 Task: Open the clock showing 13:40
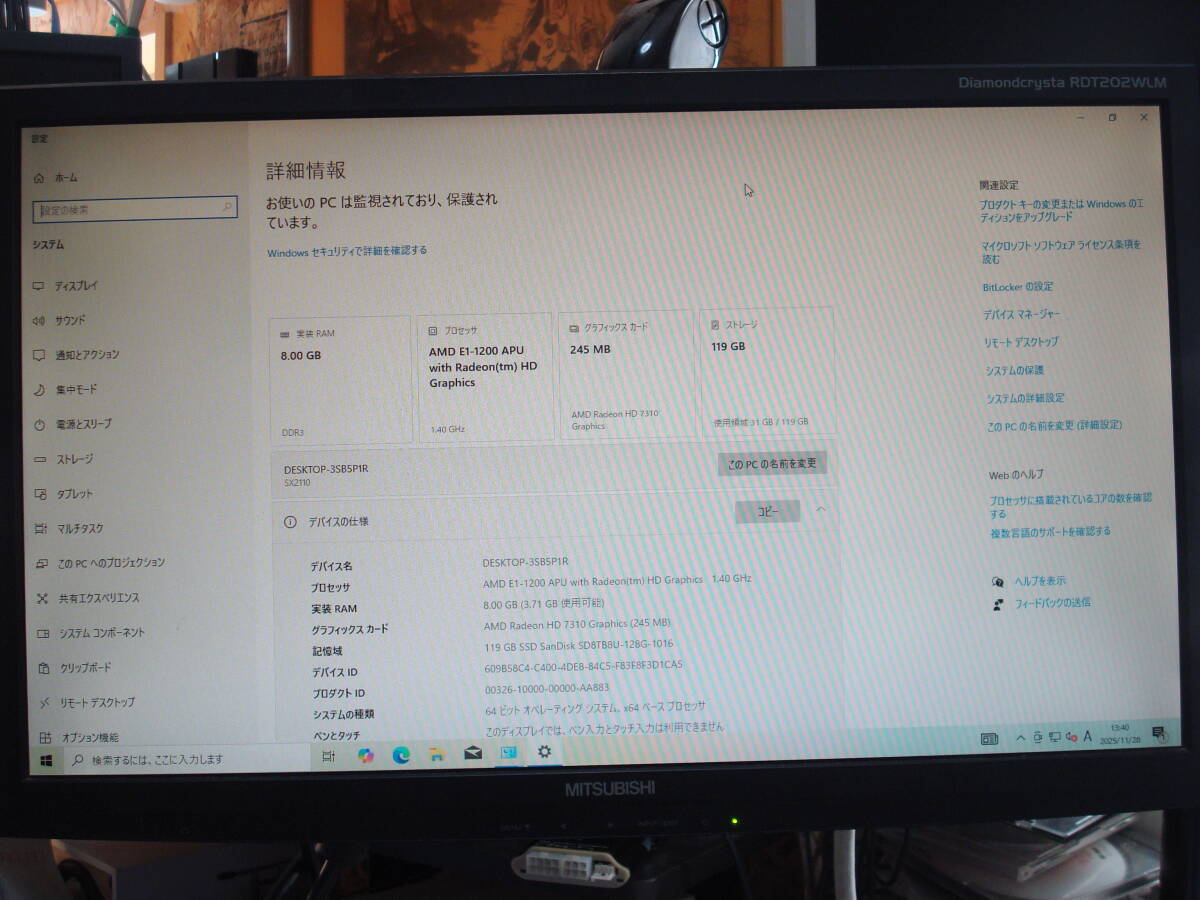1120,733
